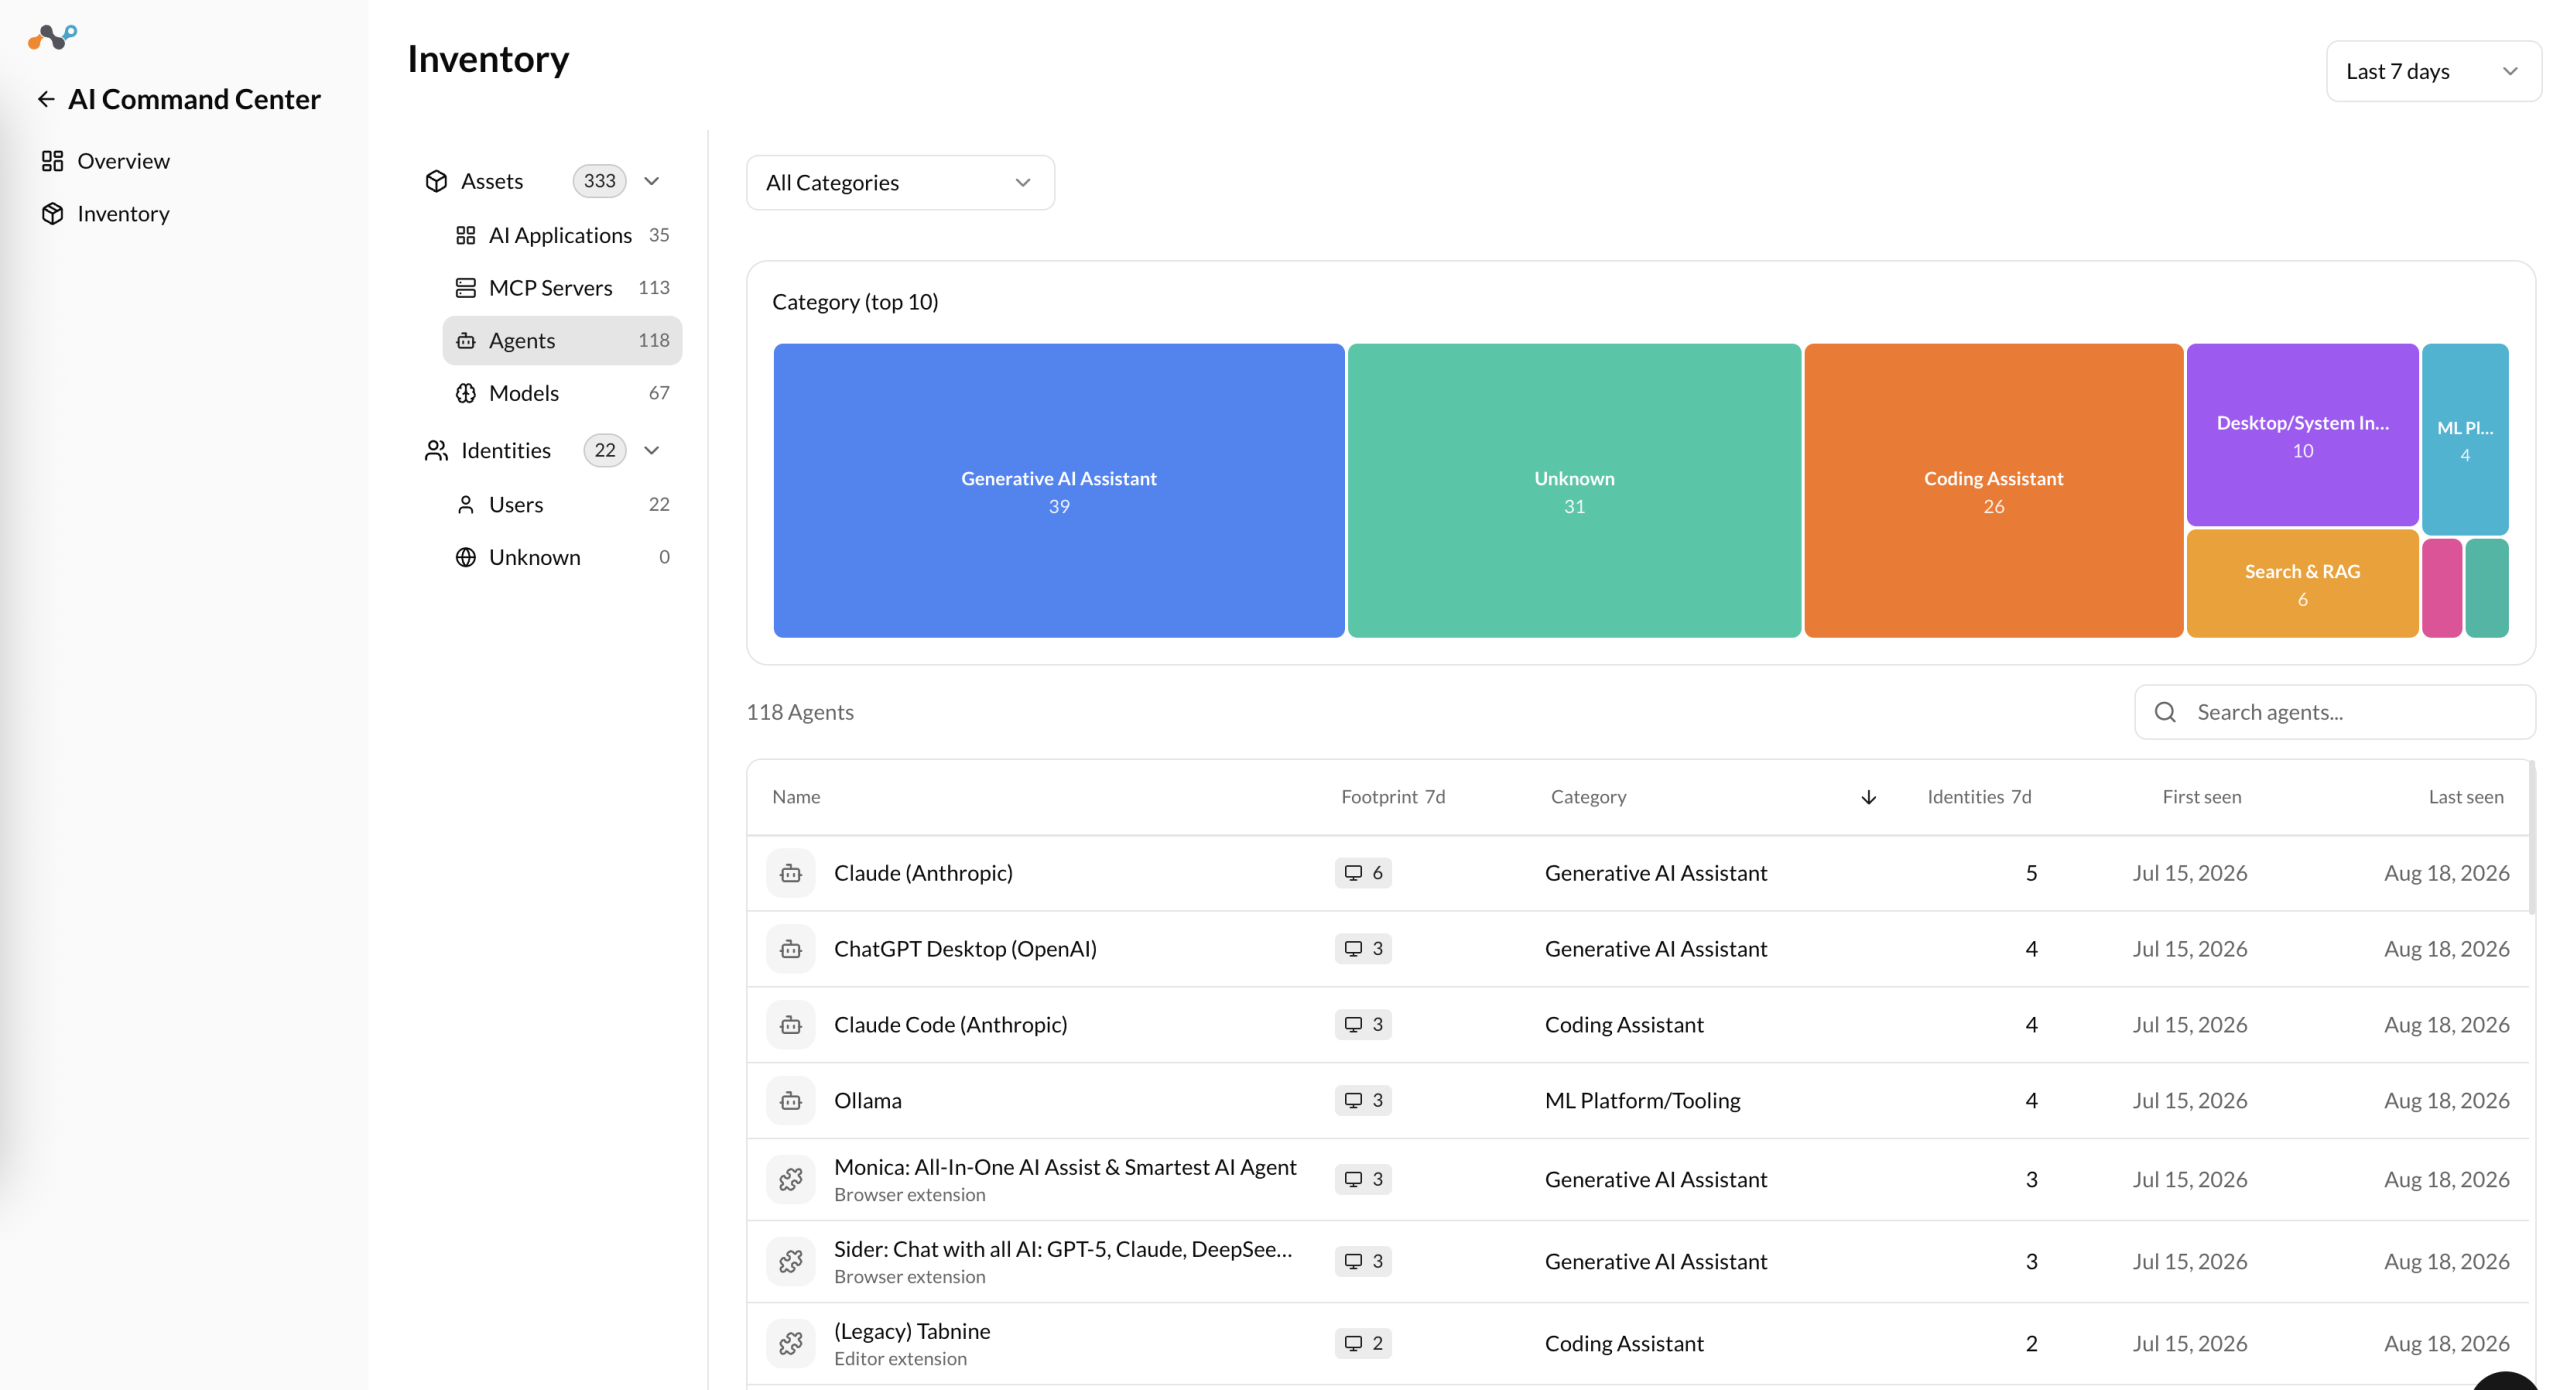This screenshot has width=2560, height=1390.
Task: Click the table vertical scrollbar
Action: (2531, 838)
